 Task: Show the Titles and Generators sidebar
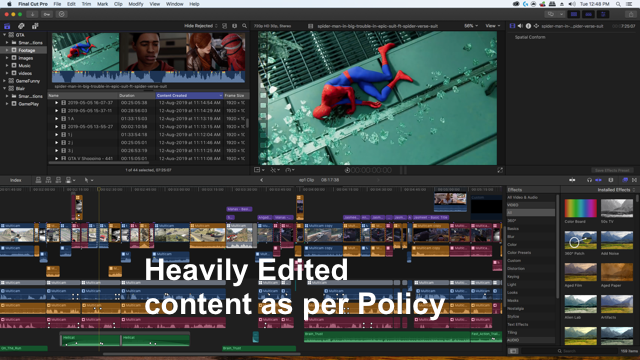[35, 26]
